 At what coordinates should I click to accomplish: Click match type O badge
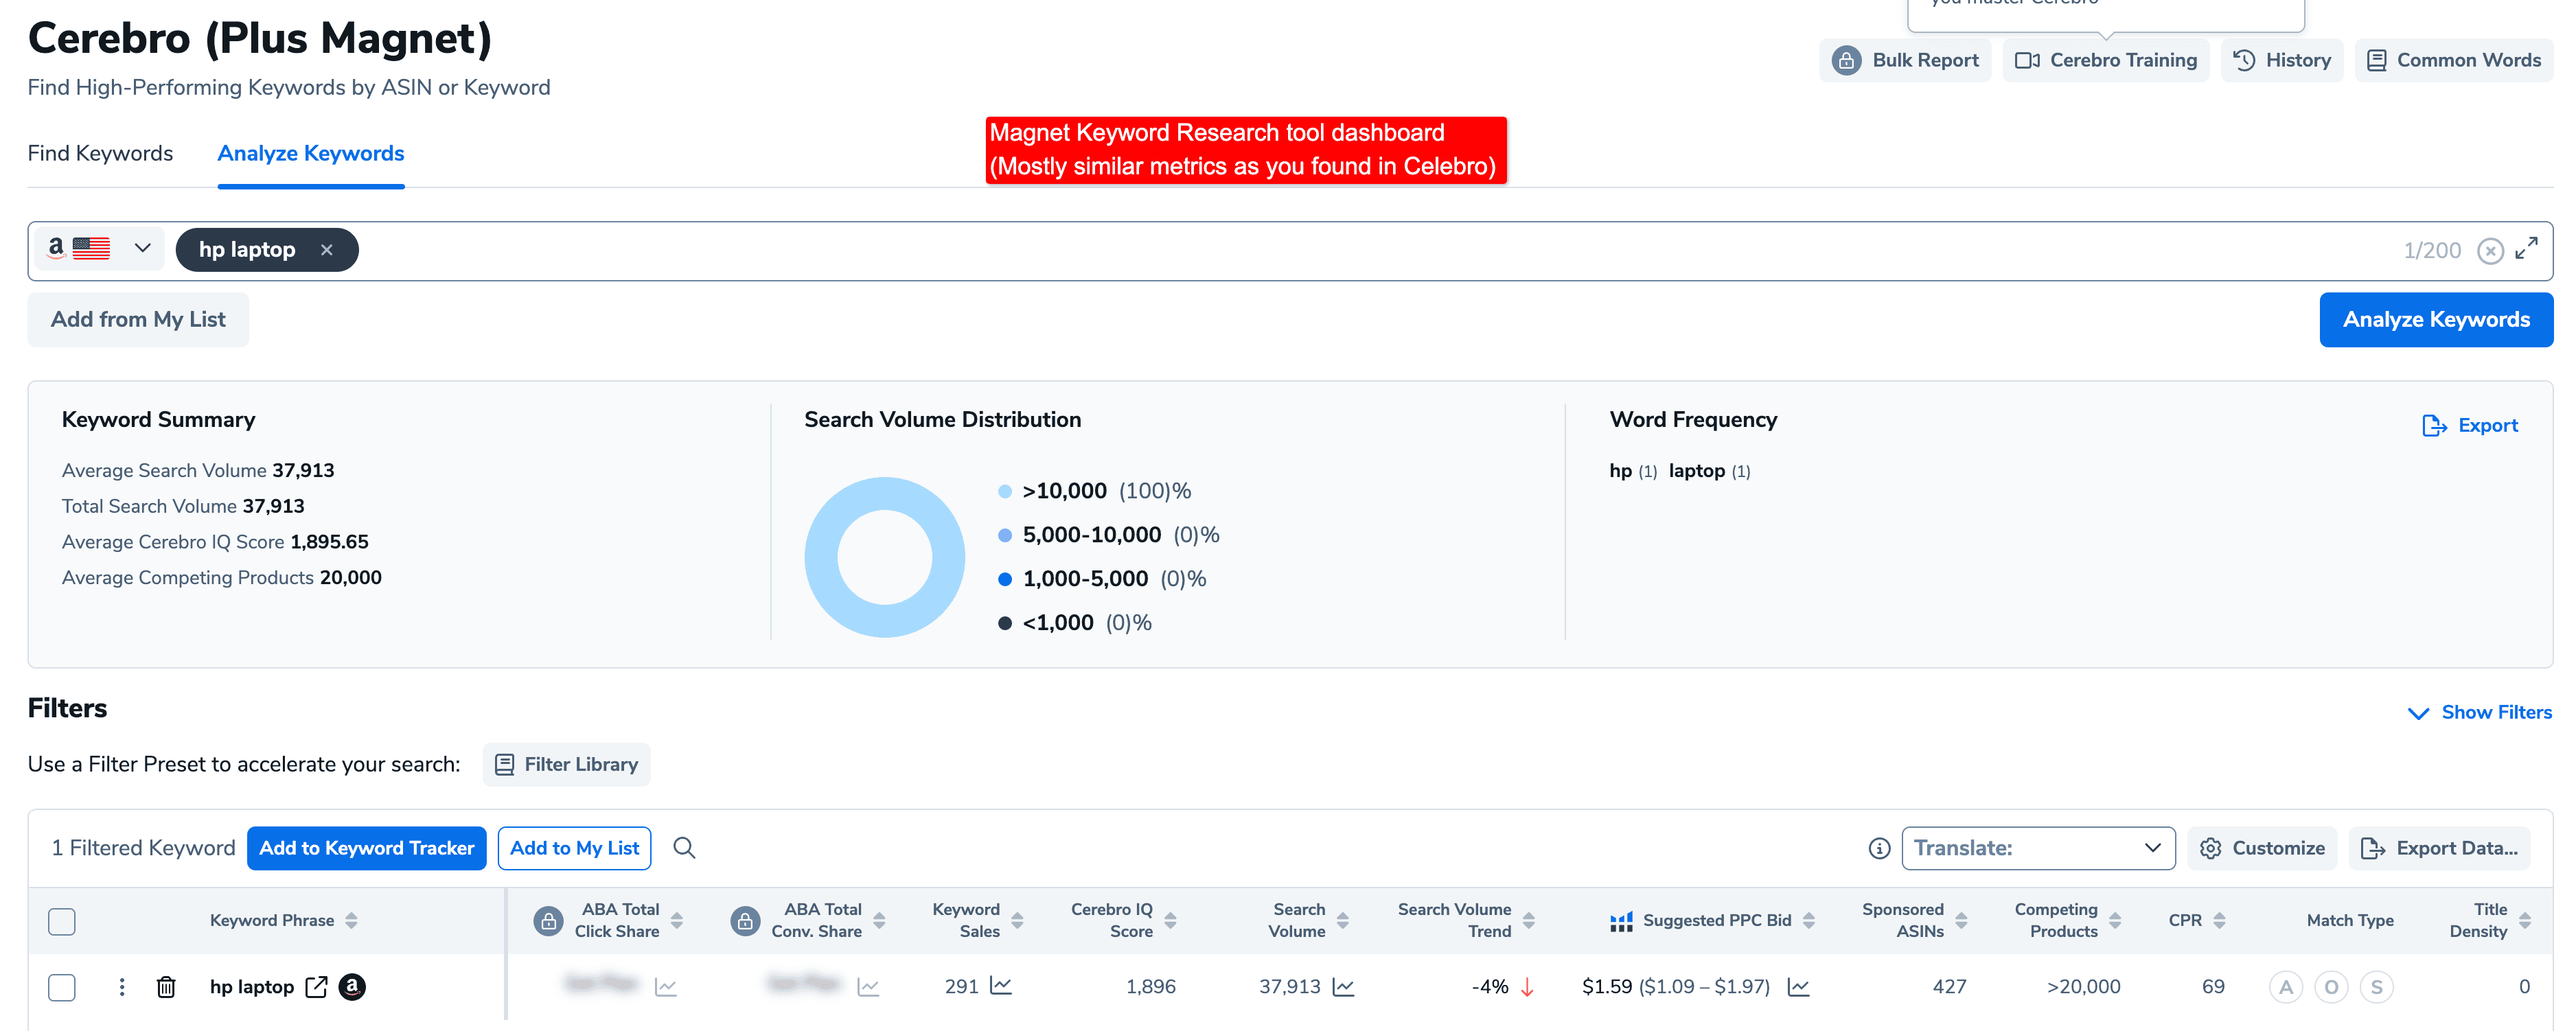coord(2331,987)
